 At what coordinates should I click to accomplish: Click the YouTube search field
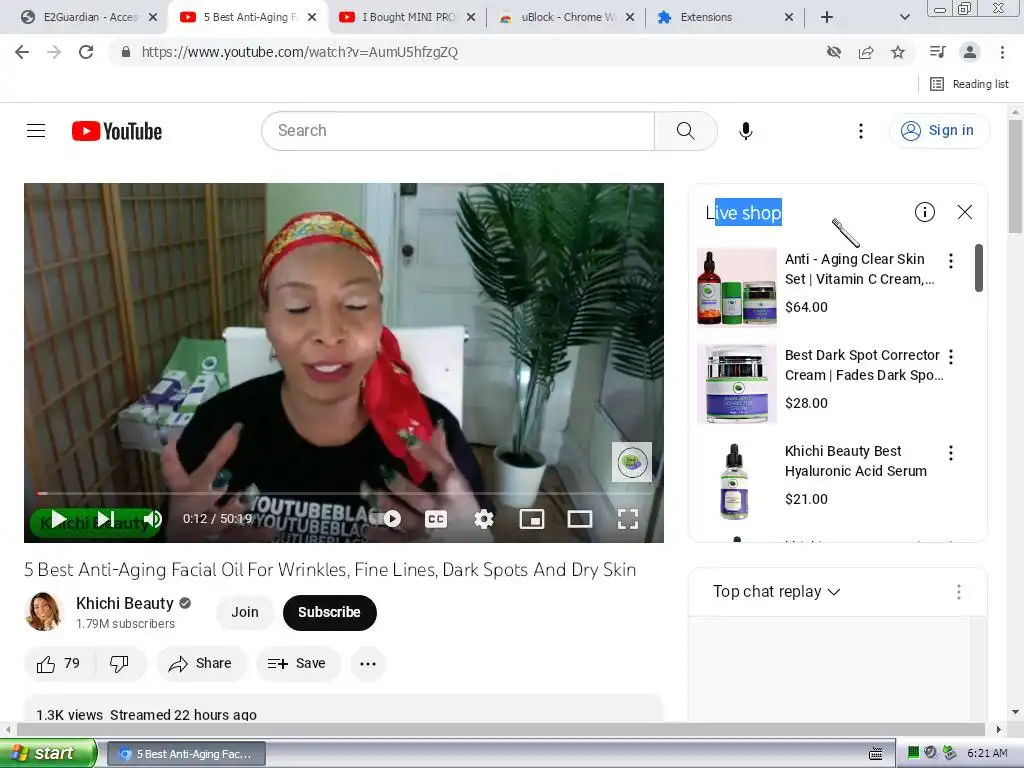[458, 131]
